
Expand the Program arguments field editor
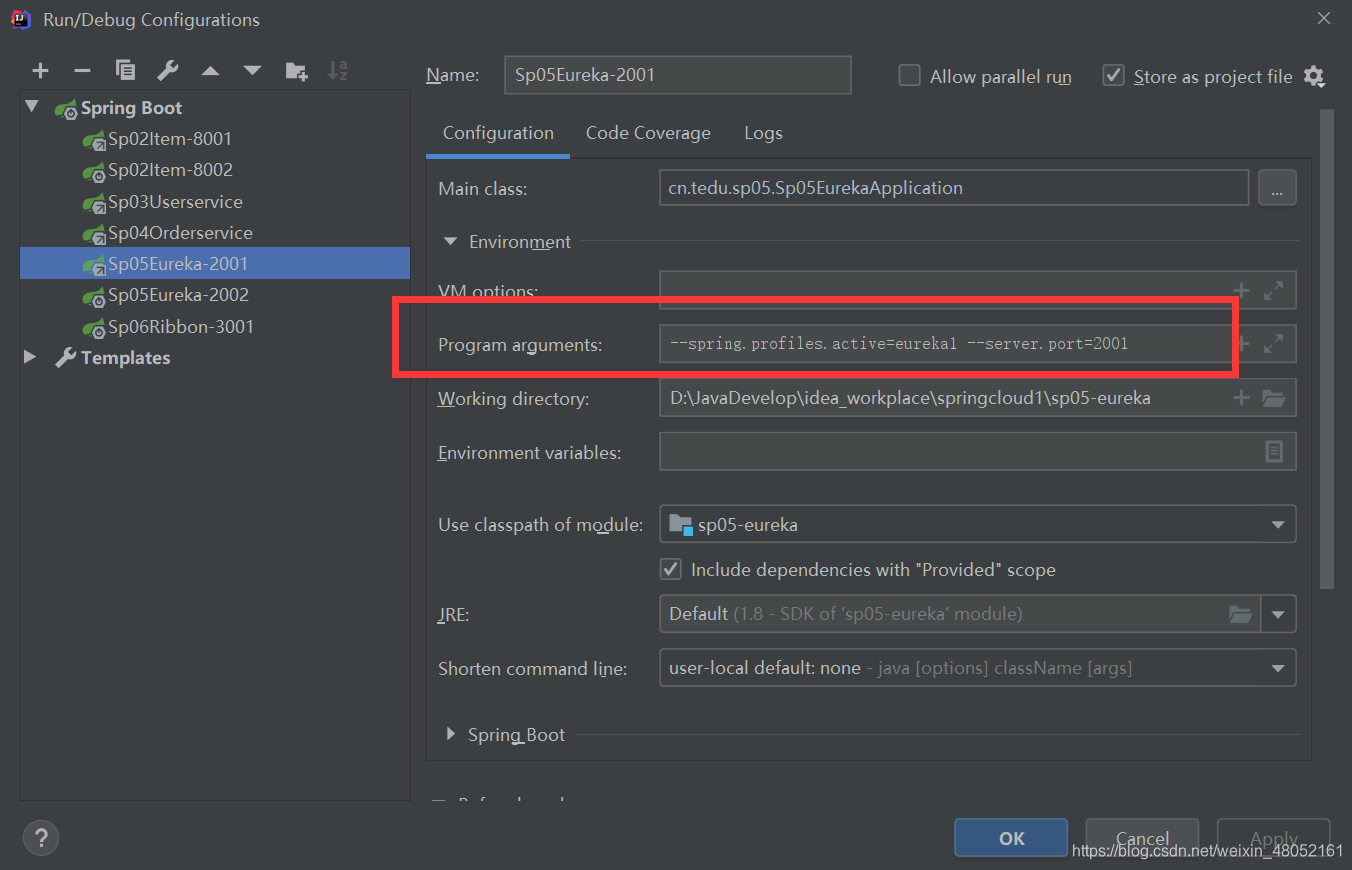click(x=1273, y=344)
